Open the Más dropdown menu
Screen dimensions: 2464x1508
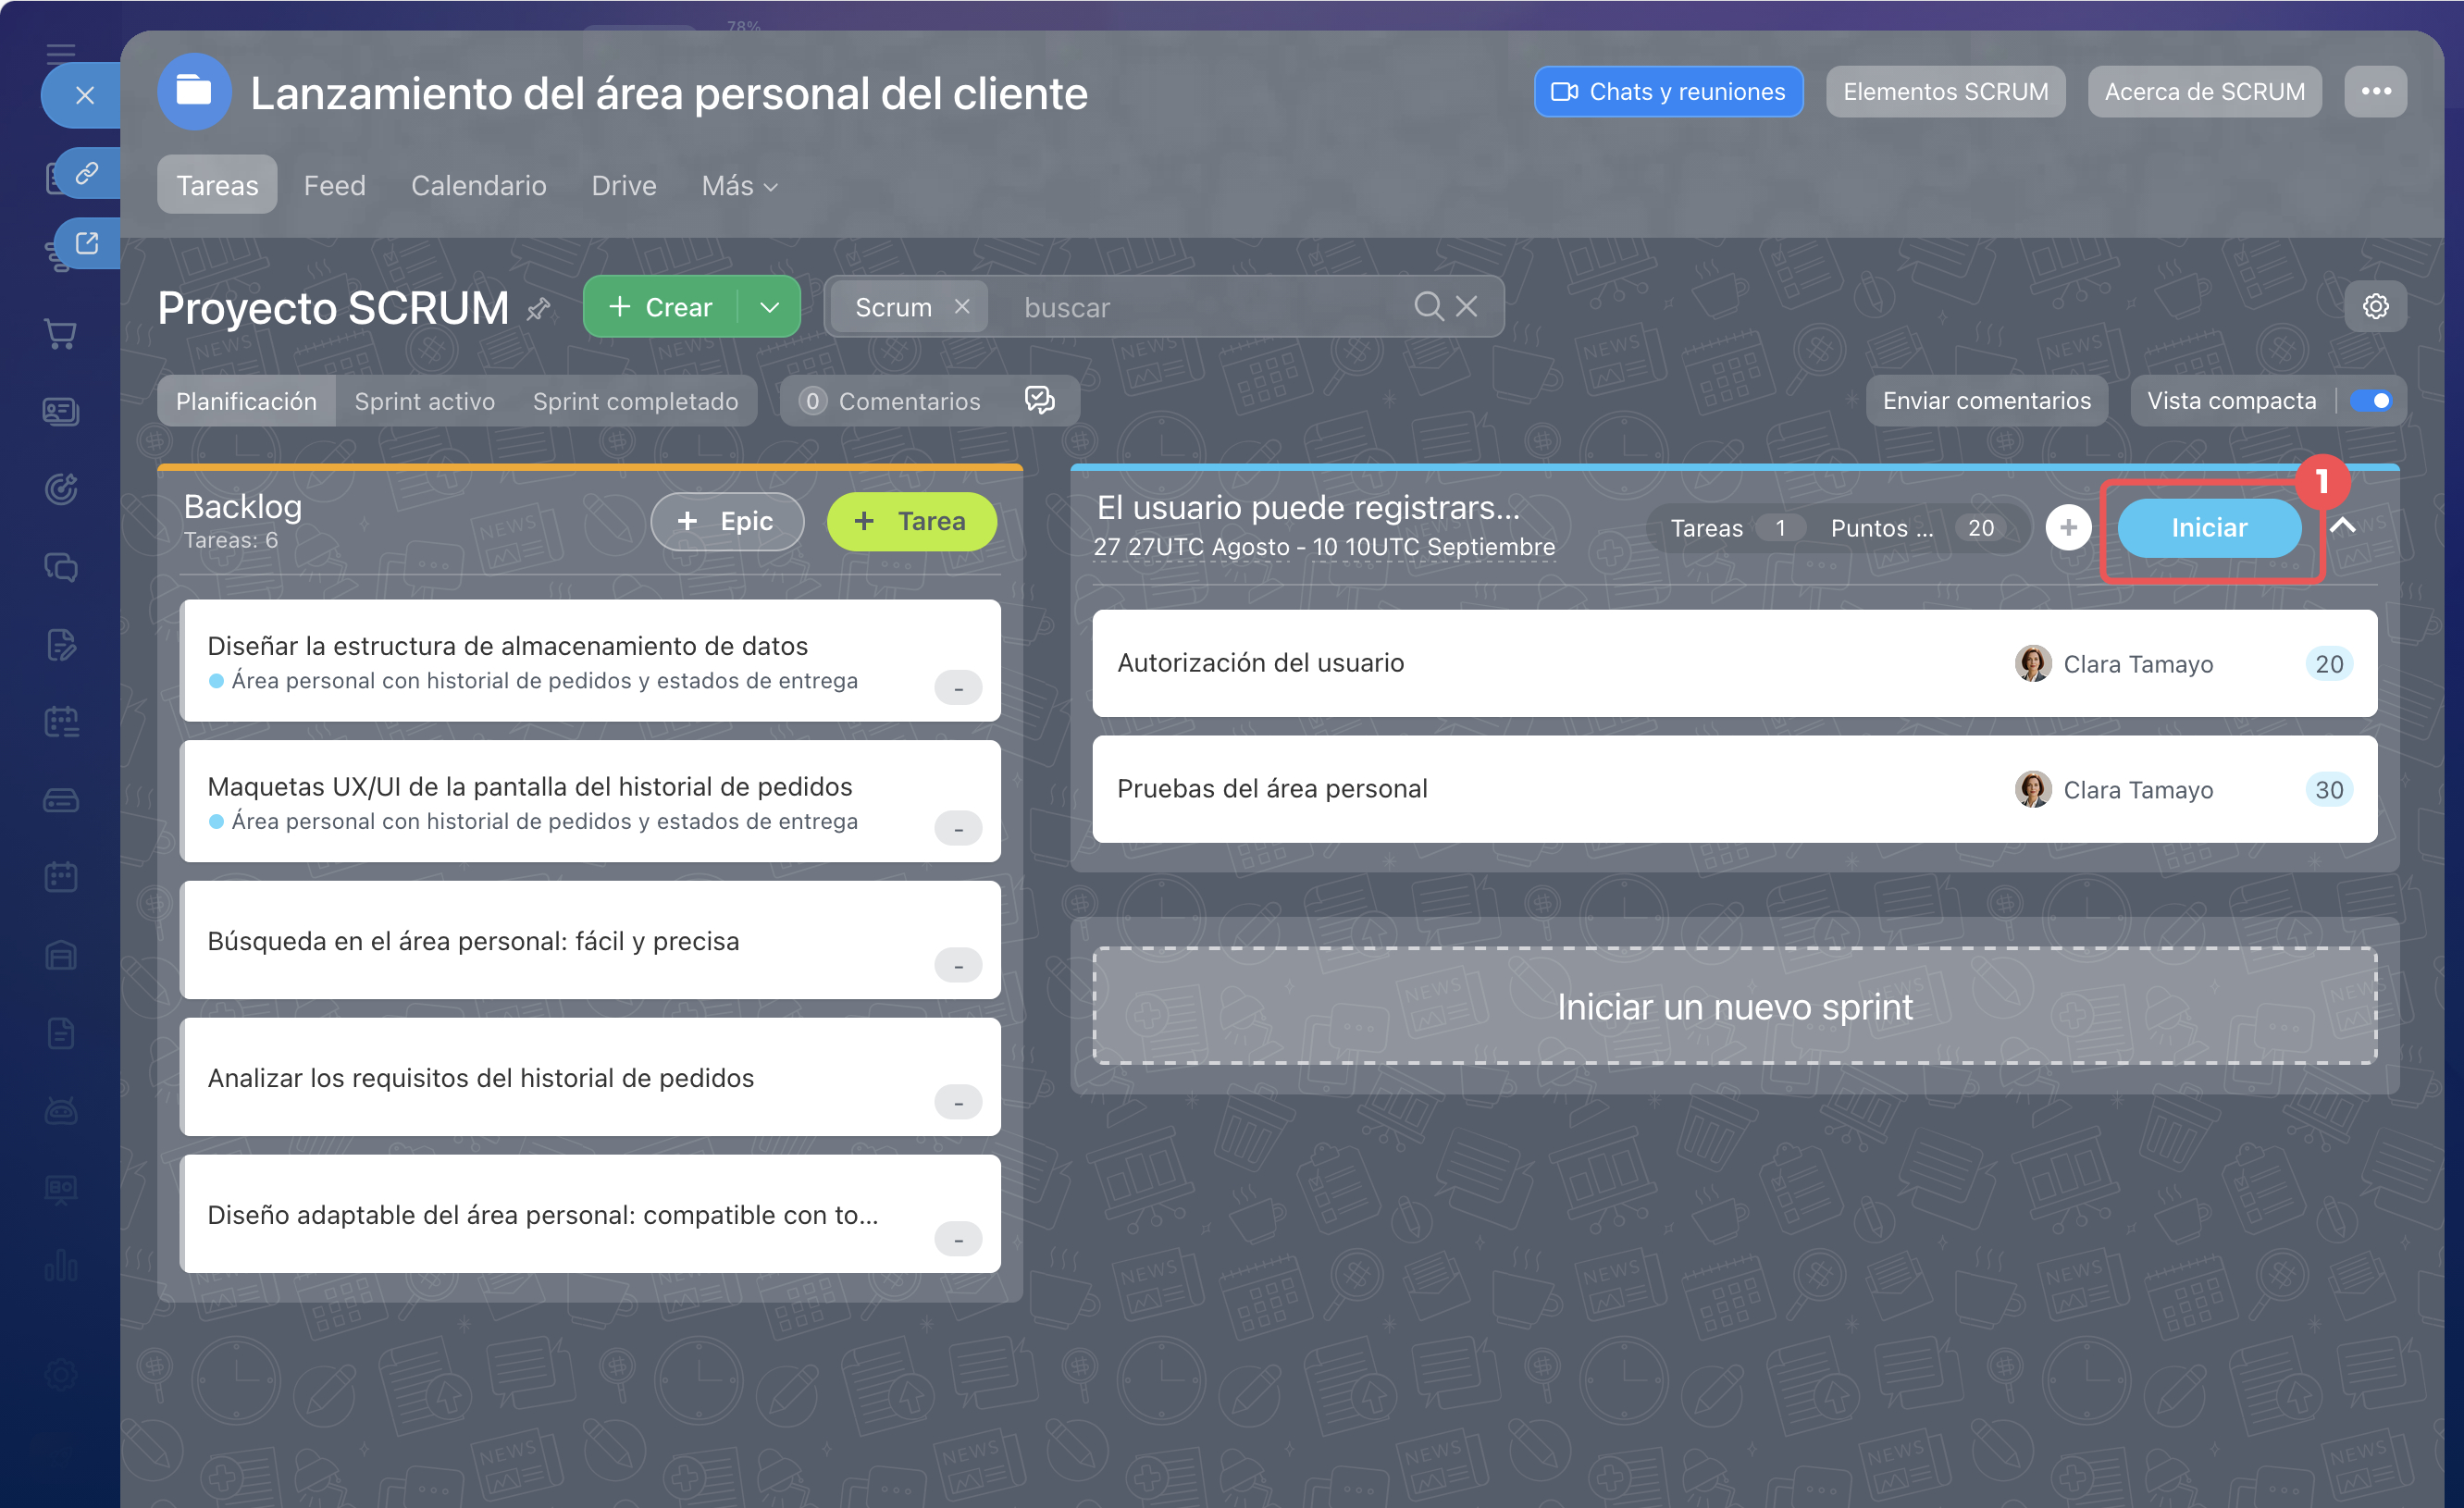tap(739, 186)
